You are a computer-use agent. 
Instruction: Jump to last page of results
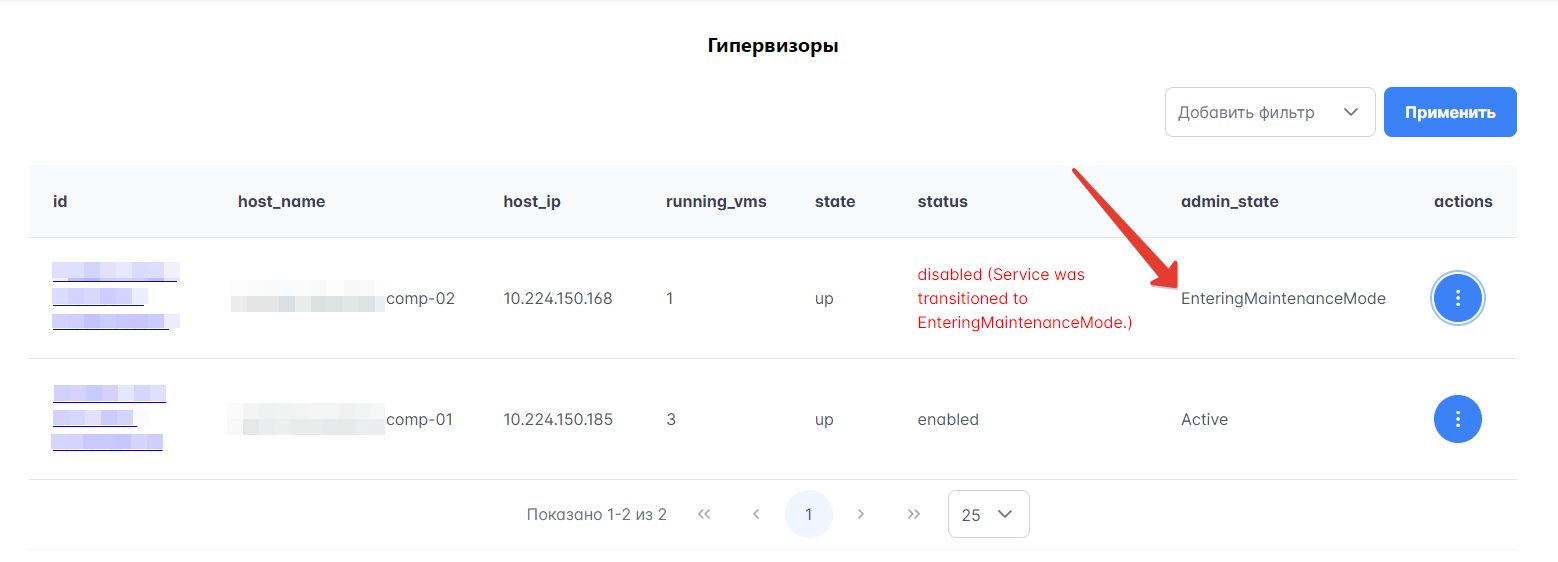(x=913, y=514)
